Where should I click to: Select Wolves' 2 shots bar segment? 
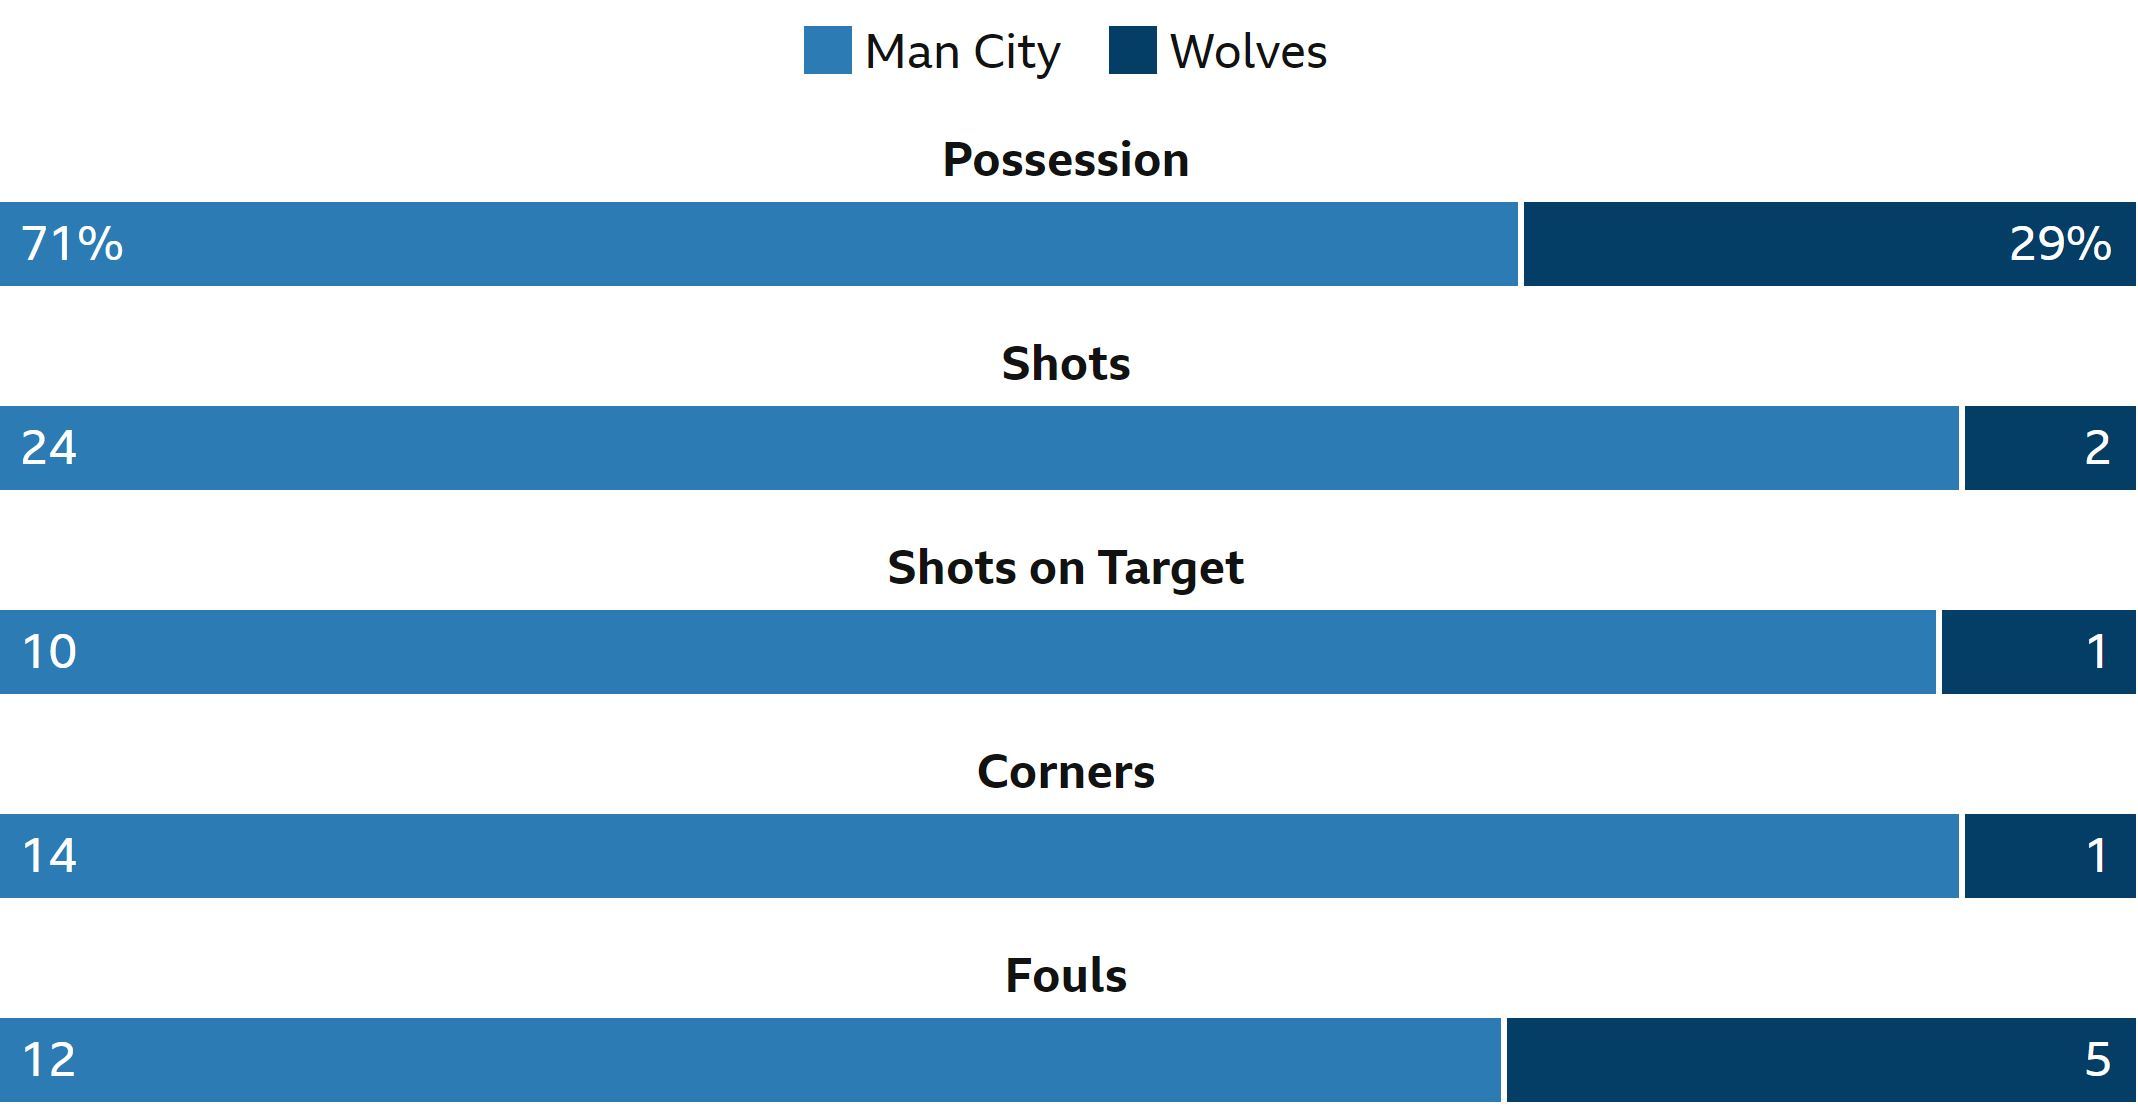[x=2050, y=448]
